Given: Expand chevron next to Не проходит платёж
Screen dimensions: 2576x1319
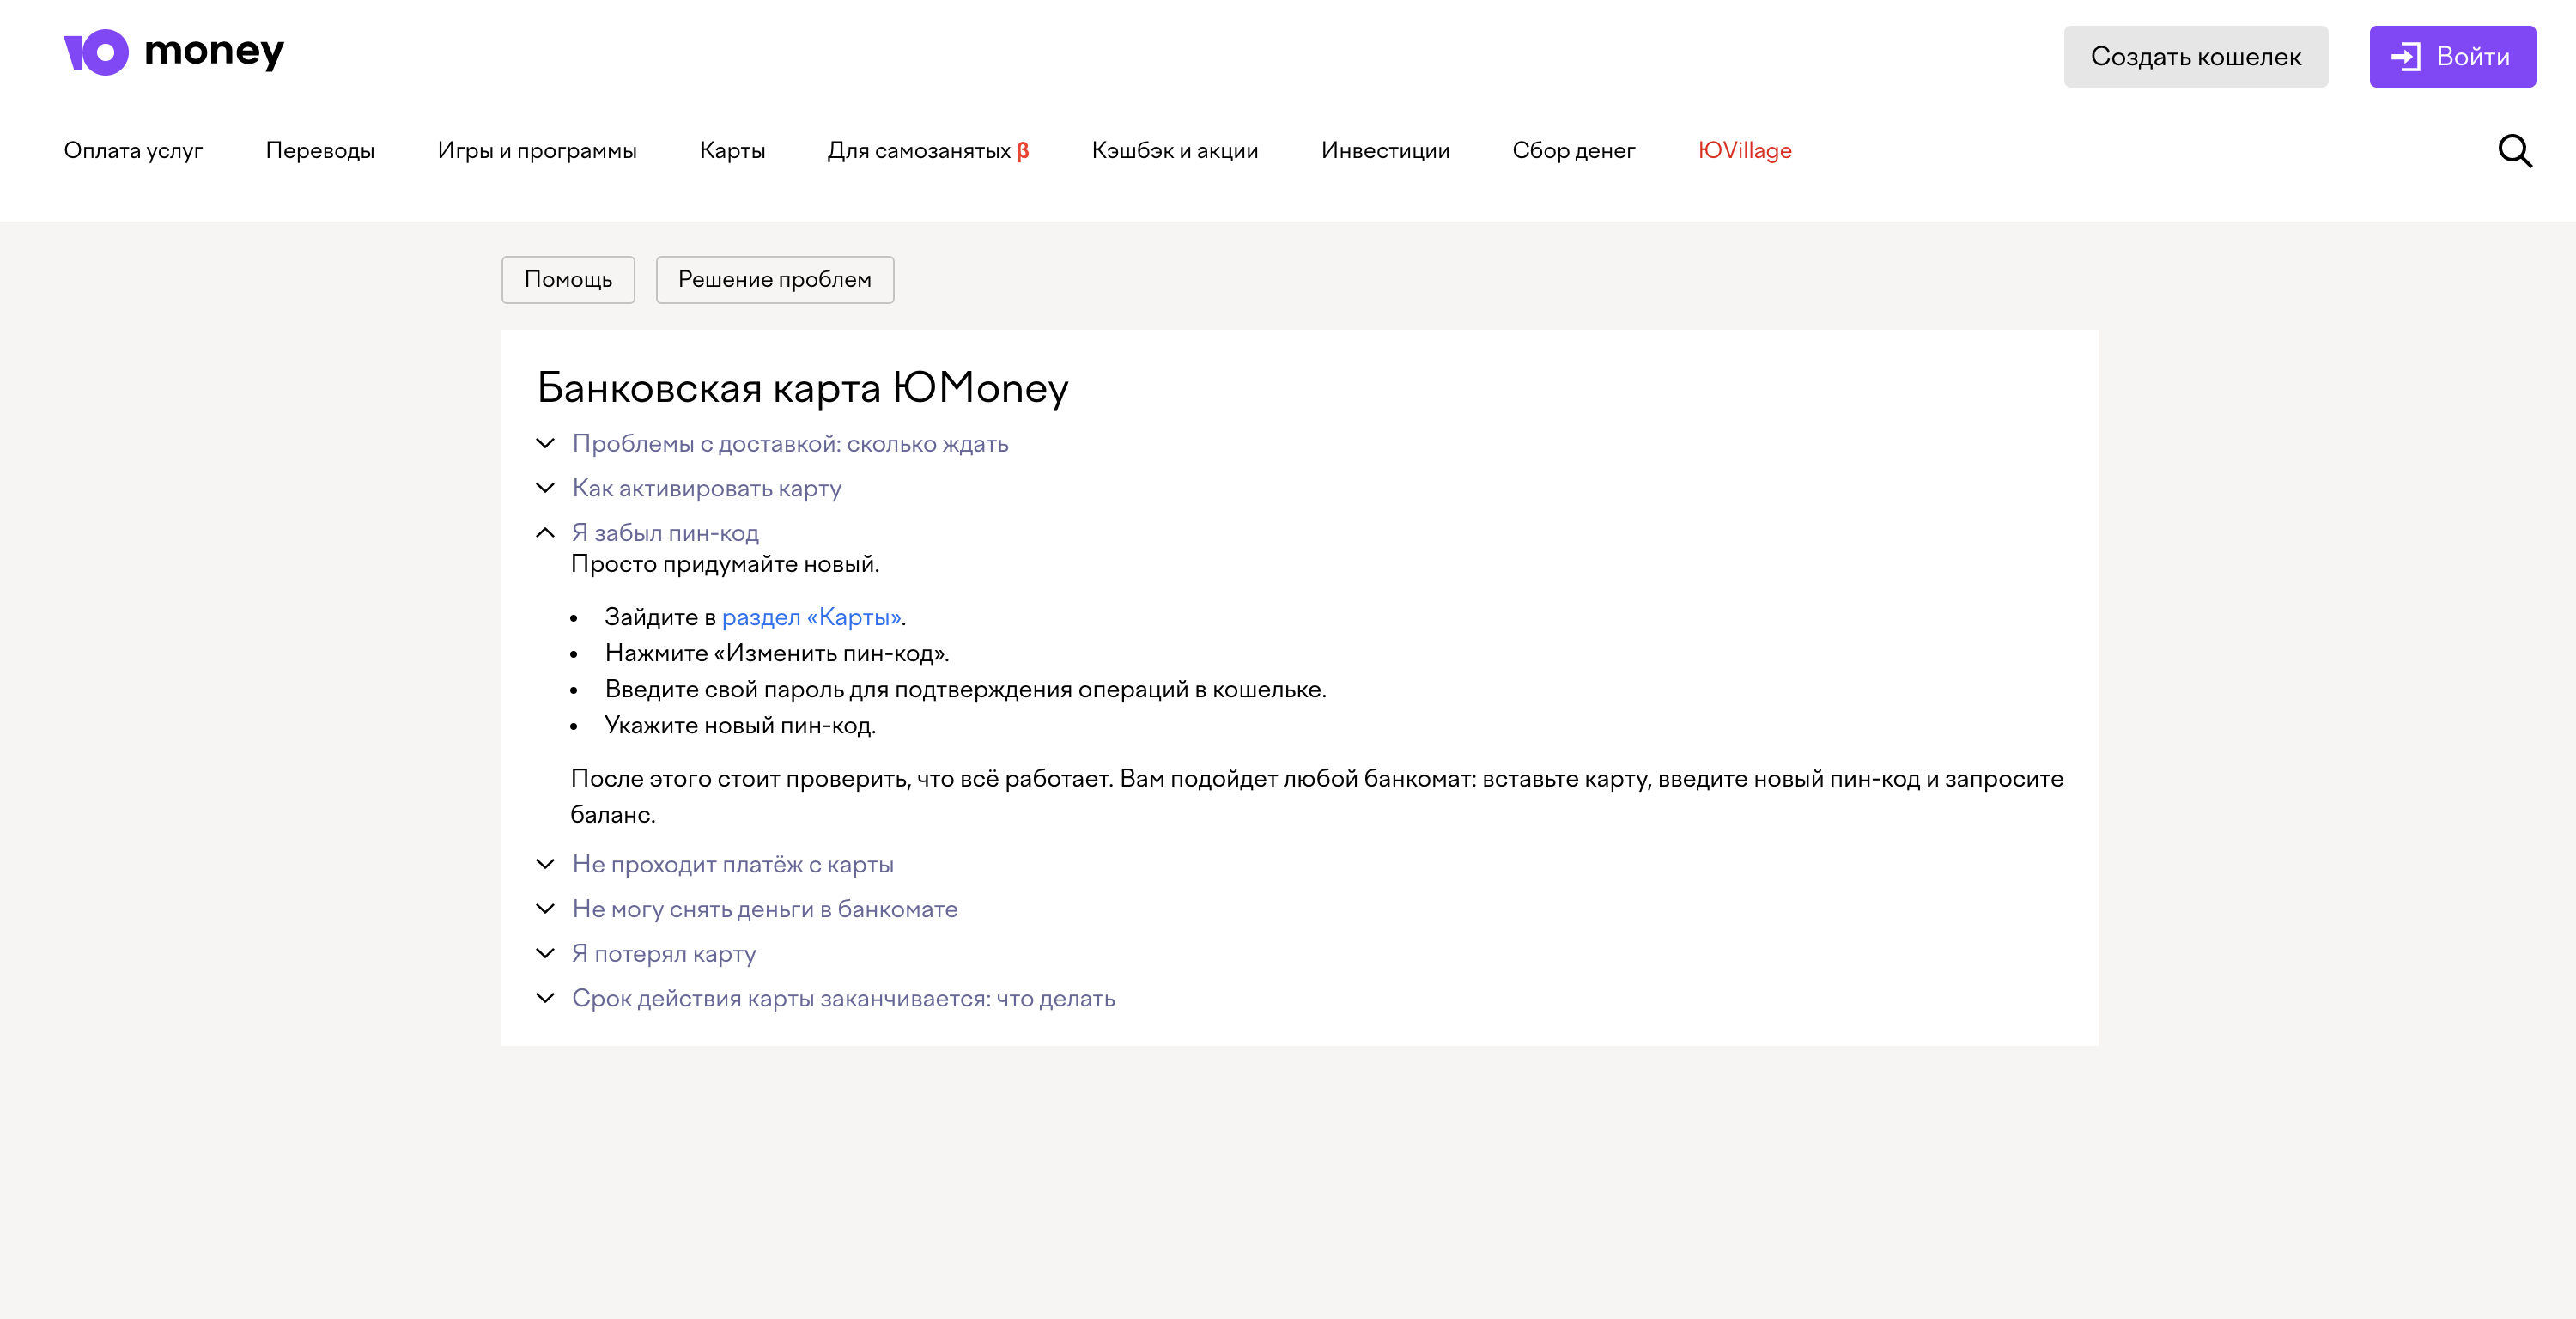Looking at the screenshot, I should coord(545,864).
